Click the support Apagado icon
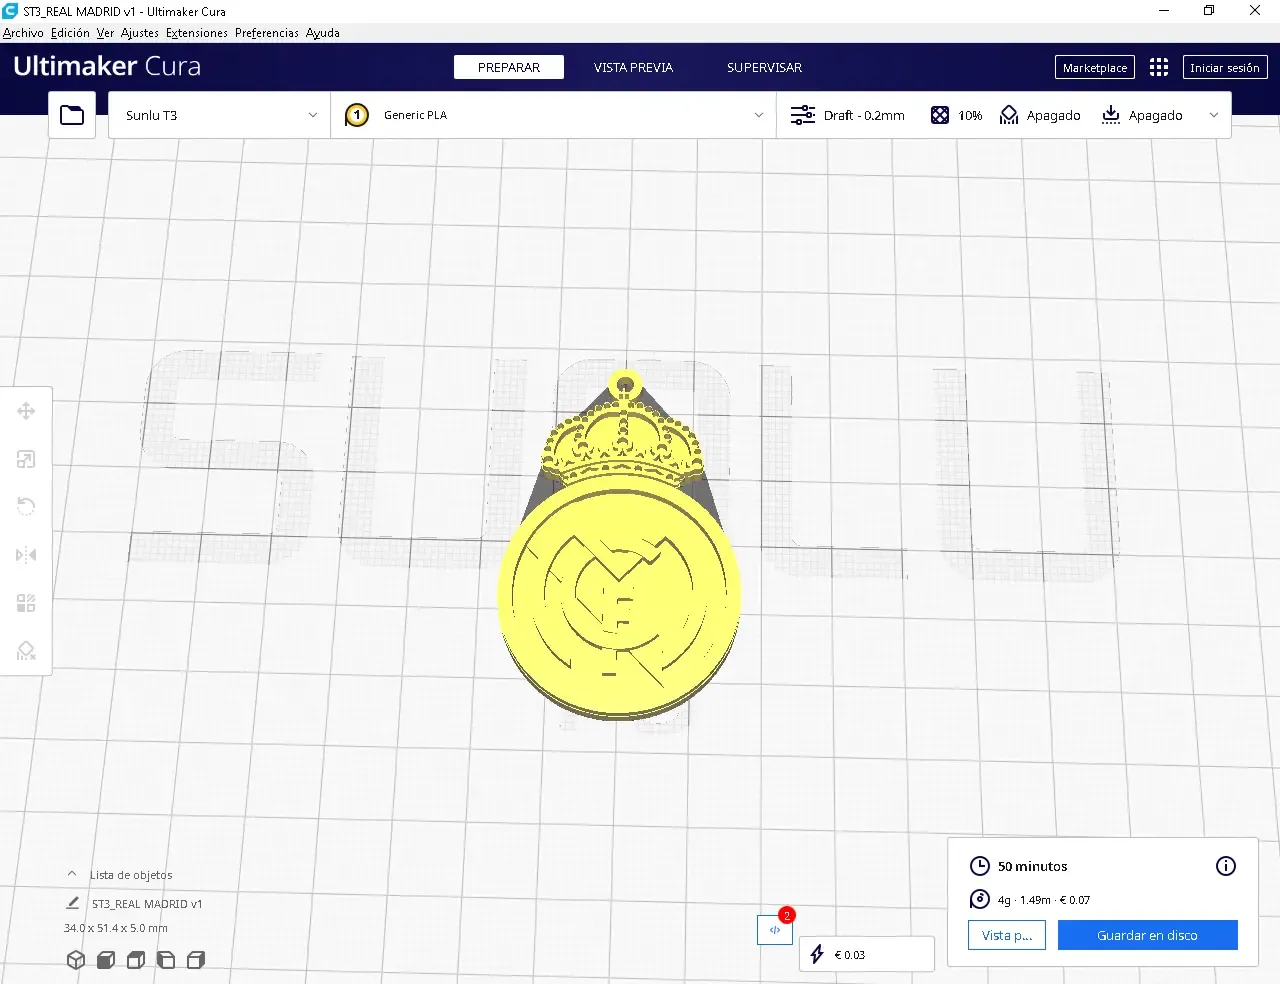Viewport: 1280px width, 984px height. [x=1009, y=115]
